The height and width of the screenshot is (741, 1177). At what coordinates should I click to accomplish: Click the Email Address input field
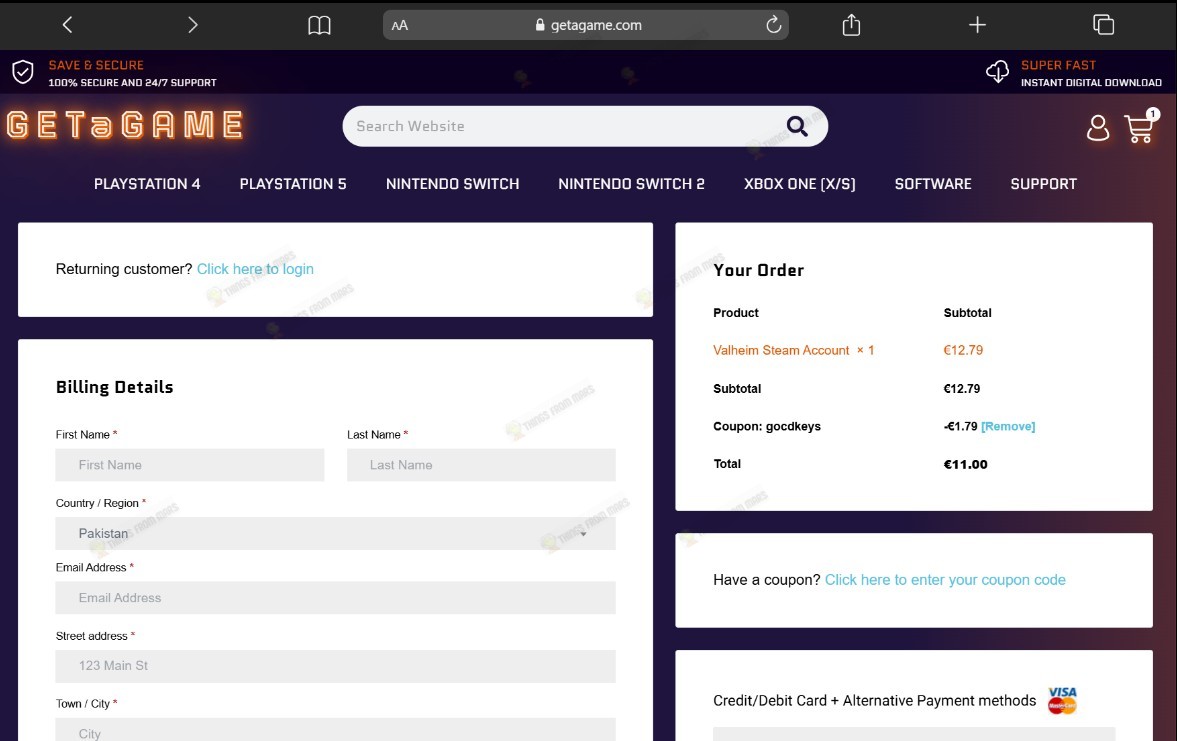pyautogui.click(x=336, y=598)
